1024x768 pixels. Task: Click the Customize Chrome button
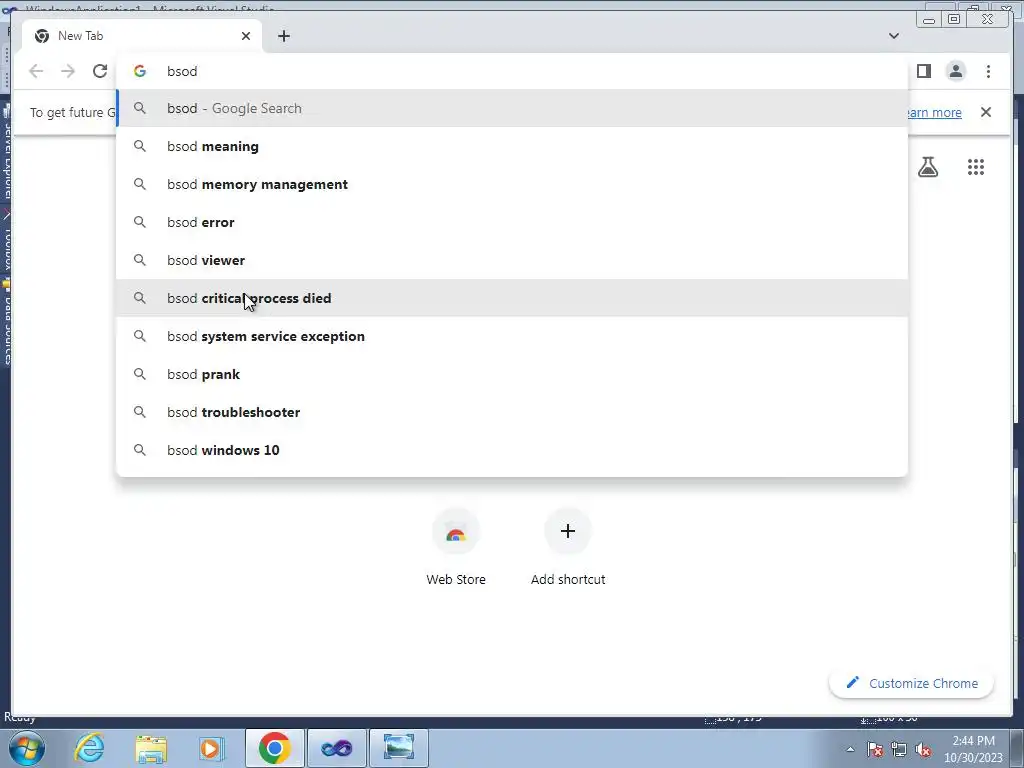[x=911, y=683]
